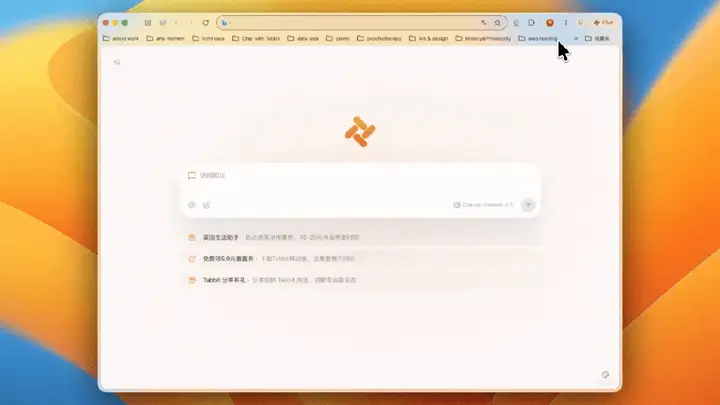The image size is (720, 405).
Task: Expand hidden bookmarks with the chevron
Action: coord(575,39)
